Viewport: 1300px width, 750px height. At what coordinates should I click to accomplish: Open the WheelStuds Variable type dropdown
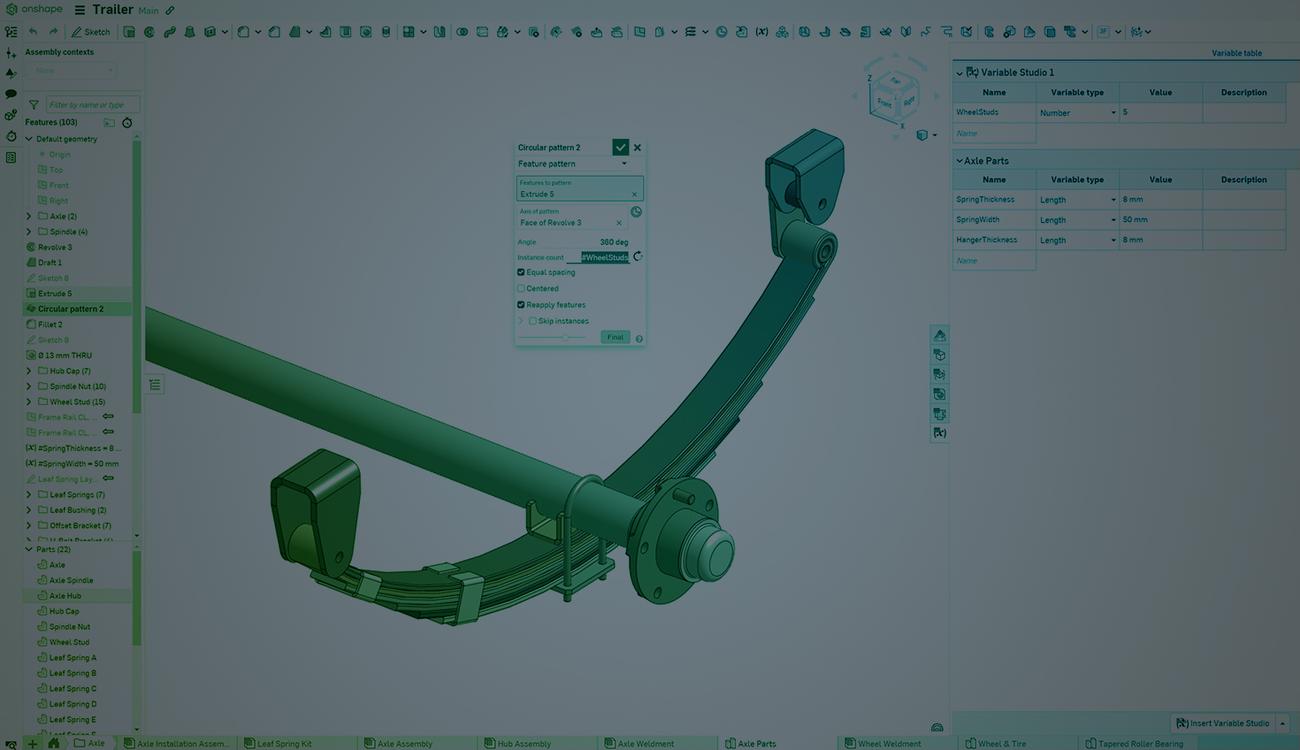point(1113,112)
